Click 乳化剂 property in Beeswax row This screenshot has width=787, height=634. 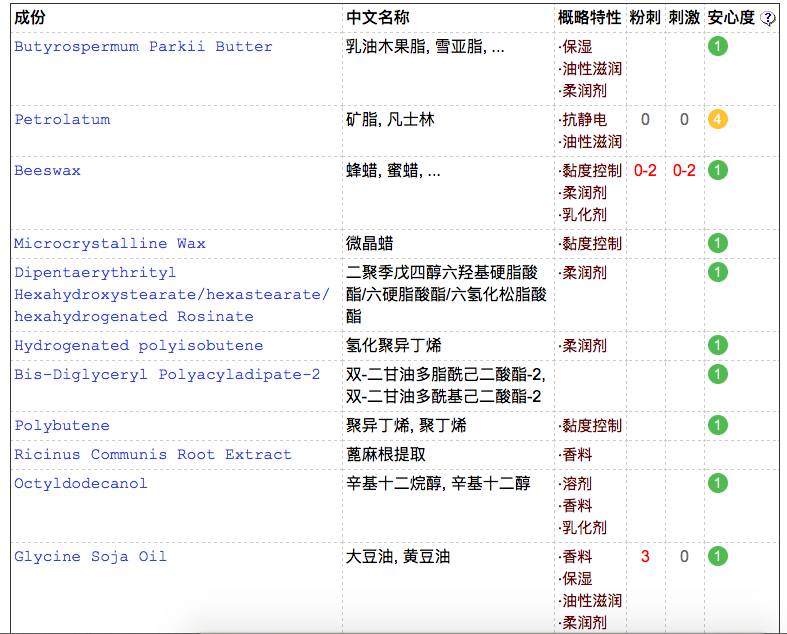583,215
